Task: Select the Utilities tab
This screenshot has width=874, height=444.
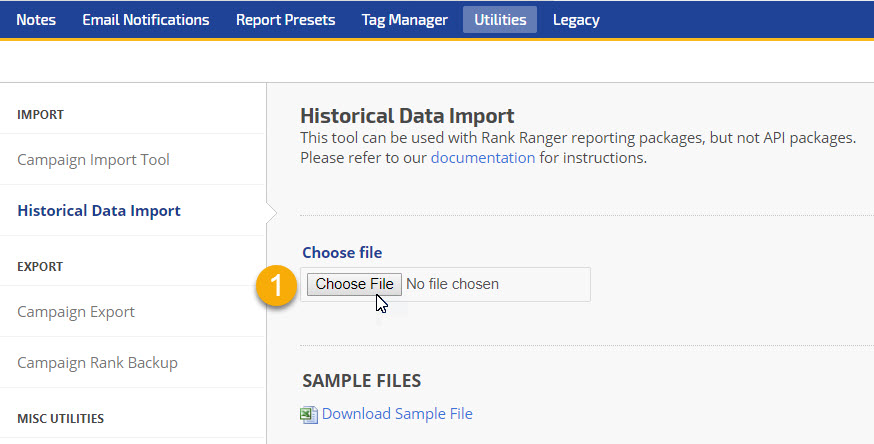Action: (x=500, y=19)
